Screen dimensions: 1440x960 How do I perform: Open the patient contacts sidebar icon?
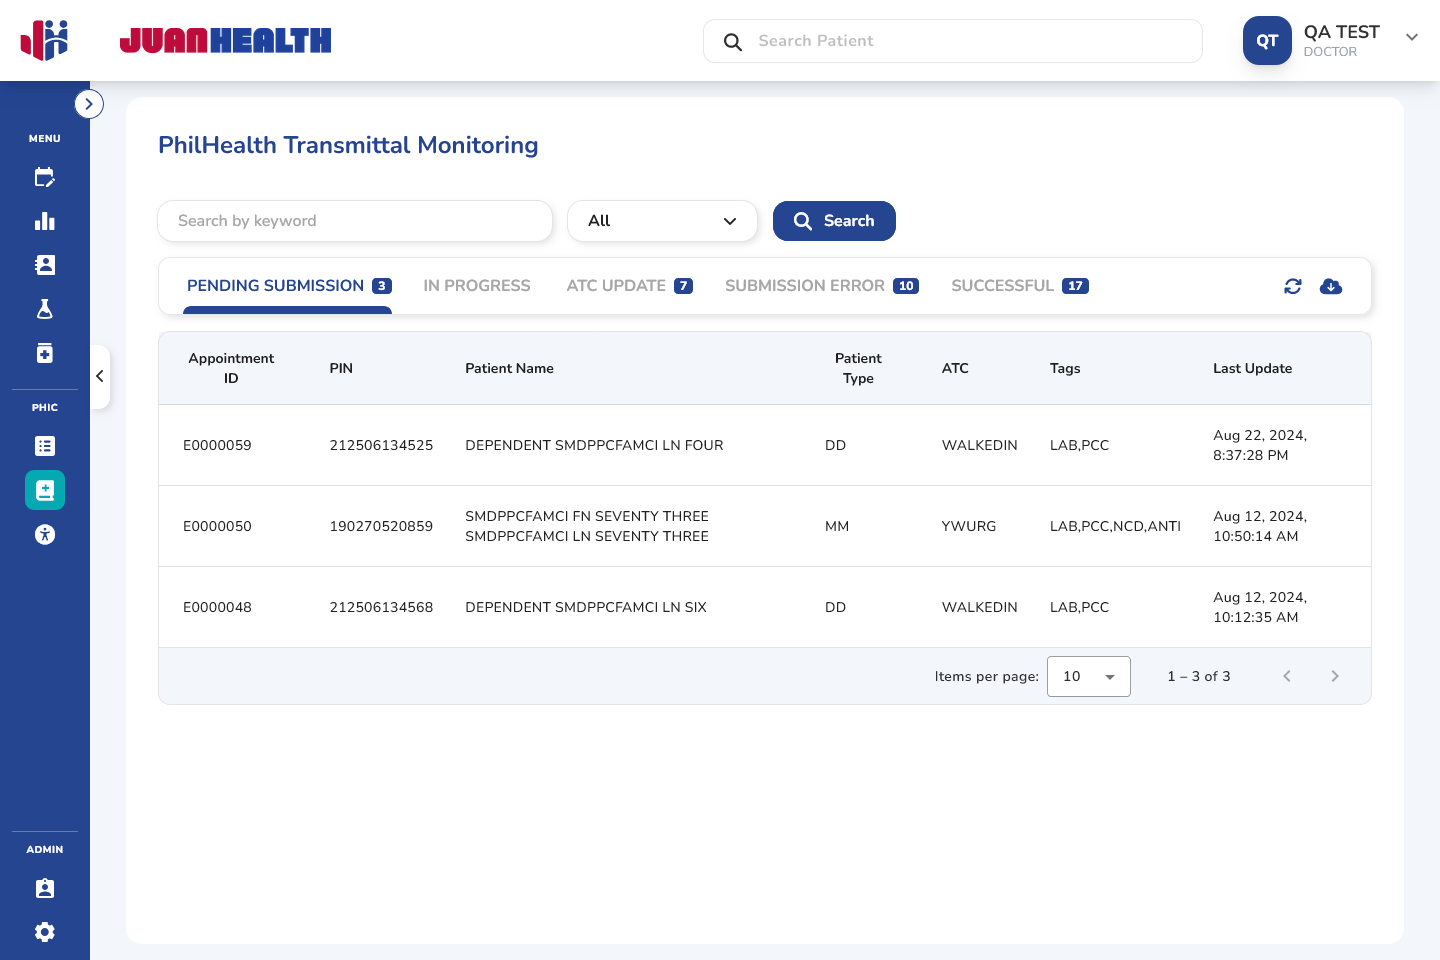point(45,265)
